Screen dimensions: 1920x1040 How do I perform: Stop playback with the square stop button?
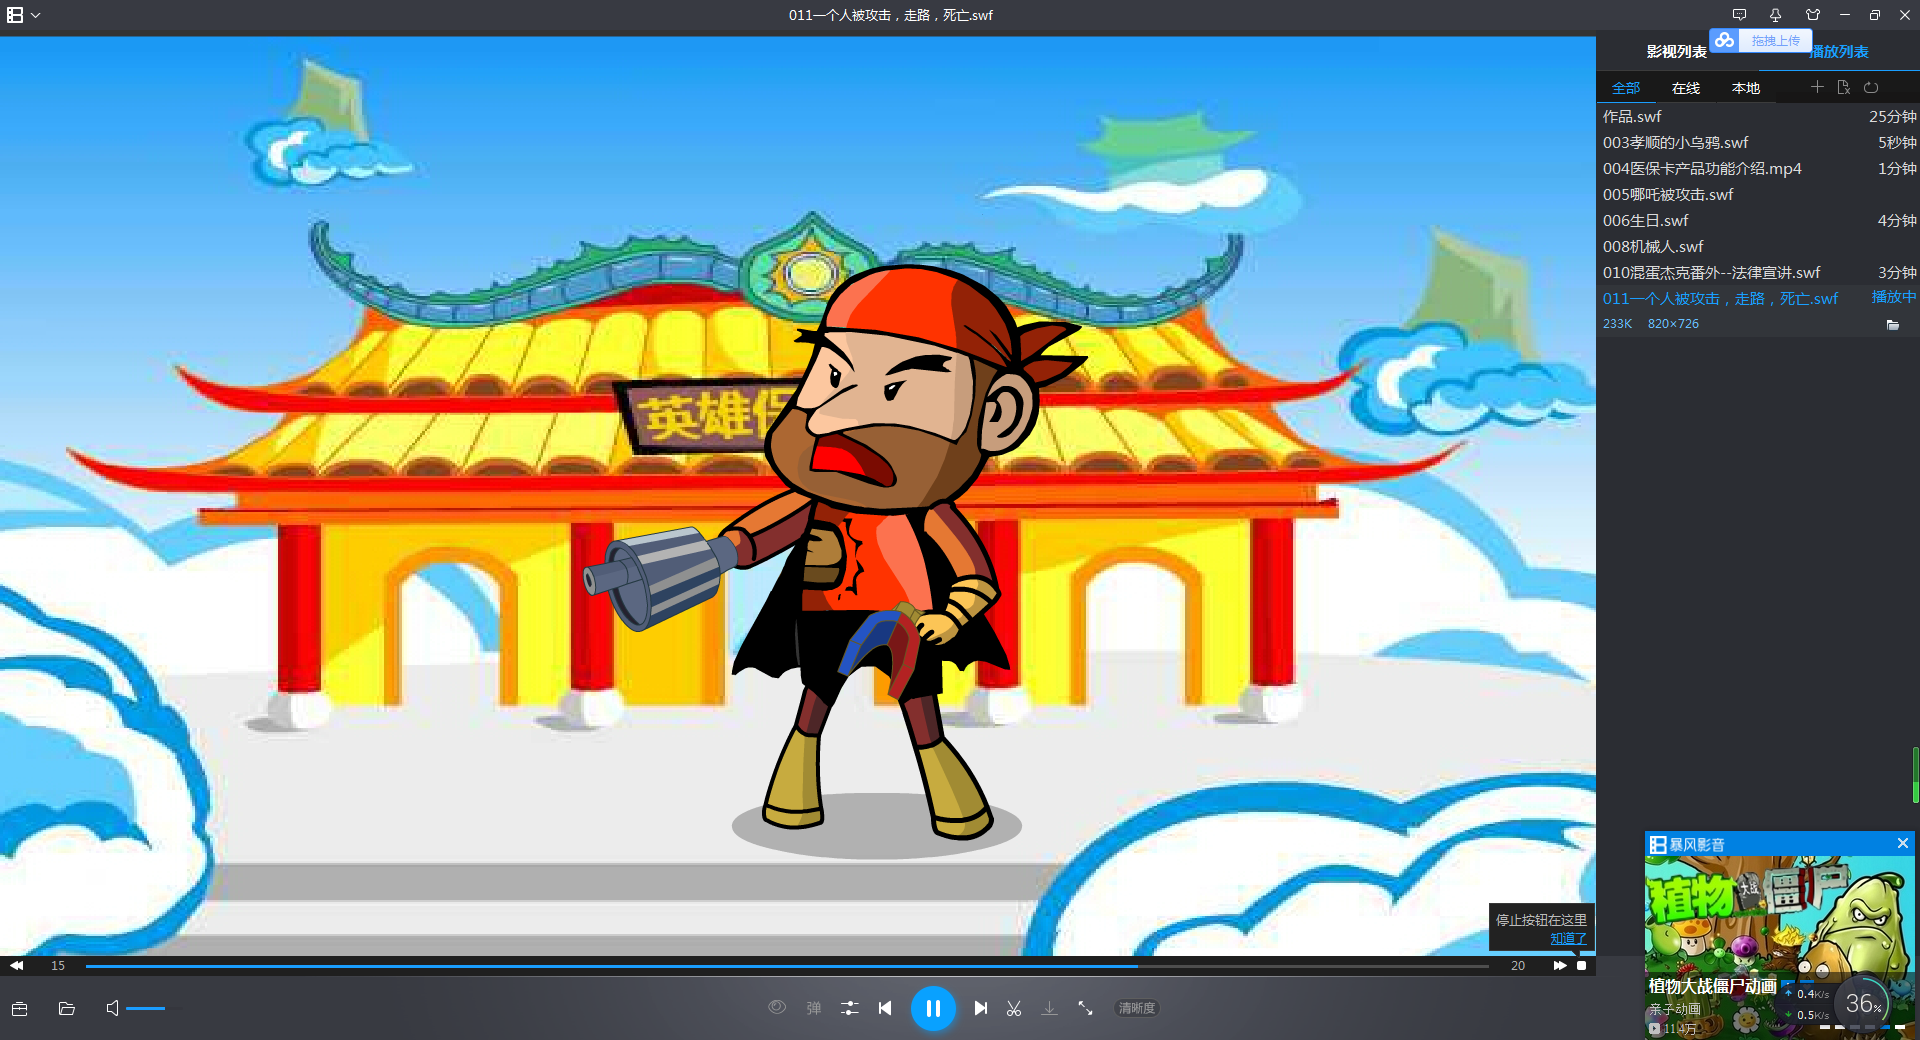1581,966
